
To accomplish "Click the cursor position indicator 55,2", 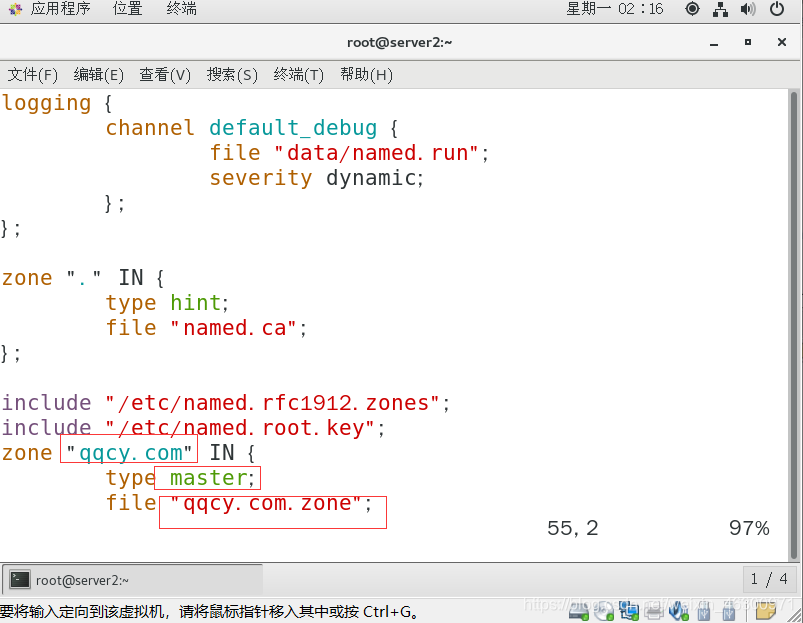I will click(x=573, y=528).
